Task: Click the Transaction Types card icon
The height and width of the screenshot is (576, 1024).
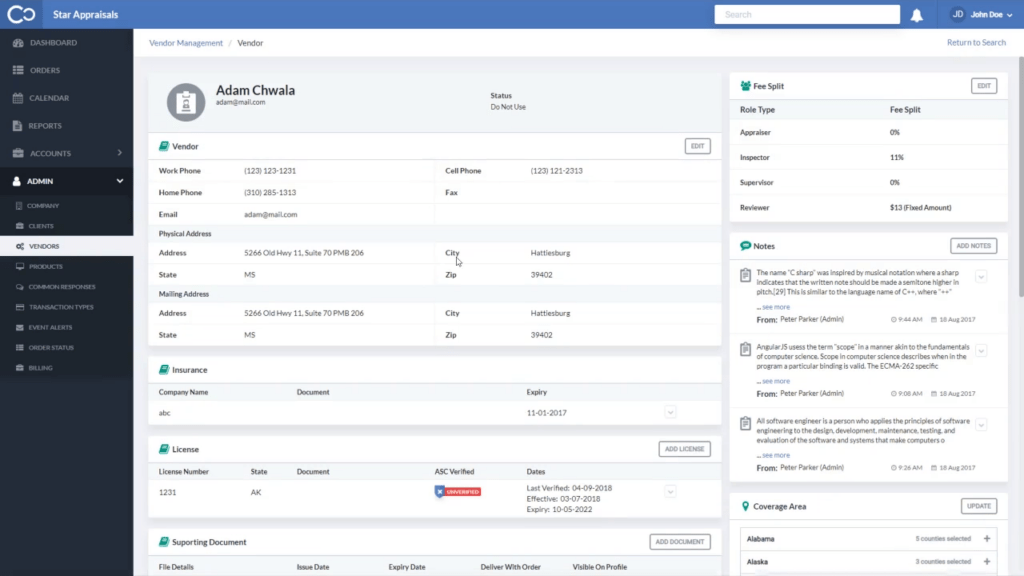Action: [20, 307]
